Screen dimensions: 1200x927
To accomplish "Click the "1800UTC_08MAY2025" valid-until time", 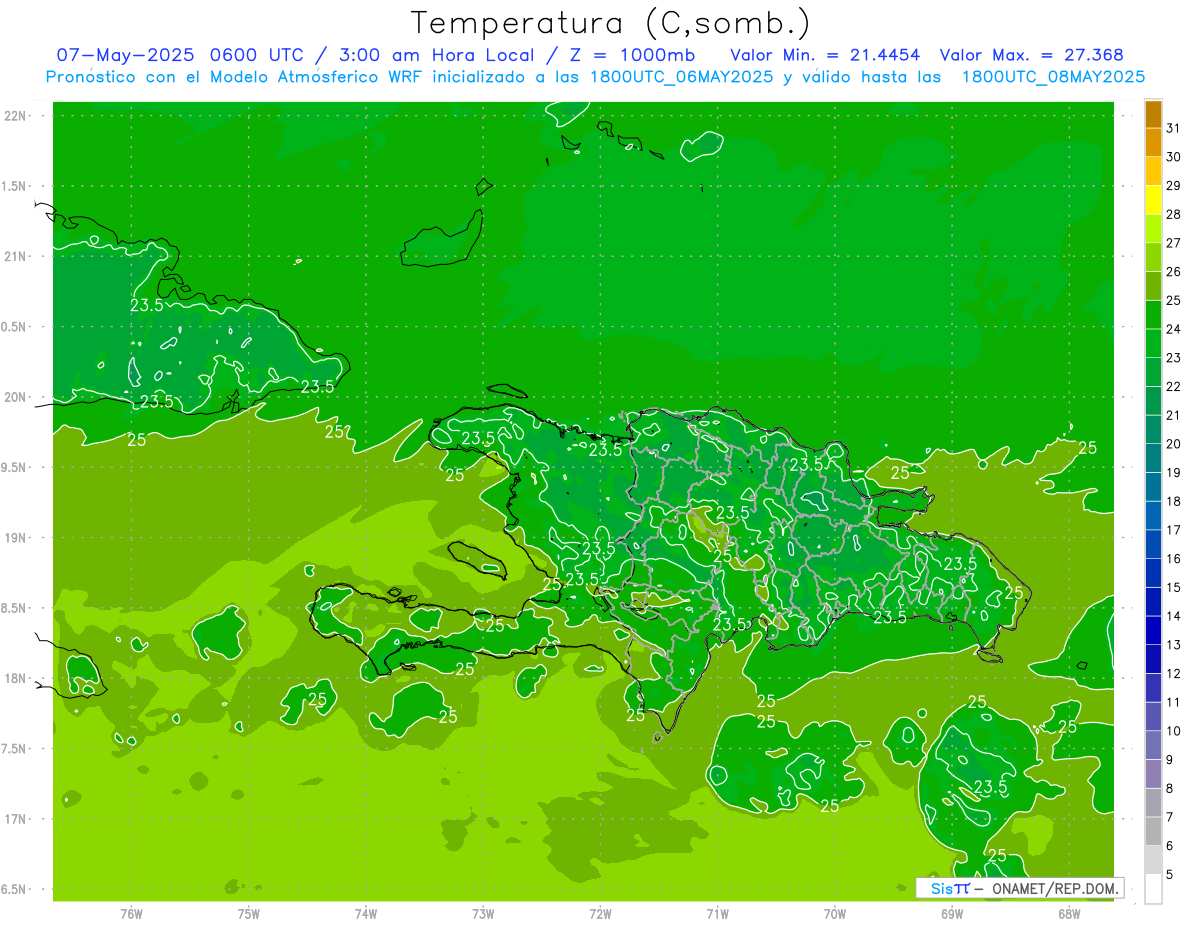I will click(1053, 77).
